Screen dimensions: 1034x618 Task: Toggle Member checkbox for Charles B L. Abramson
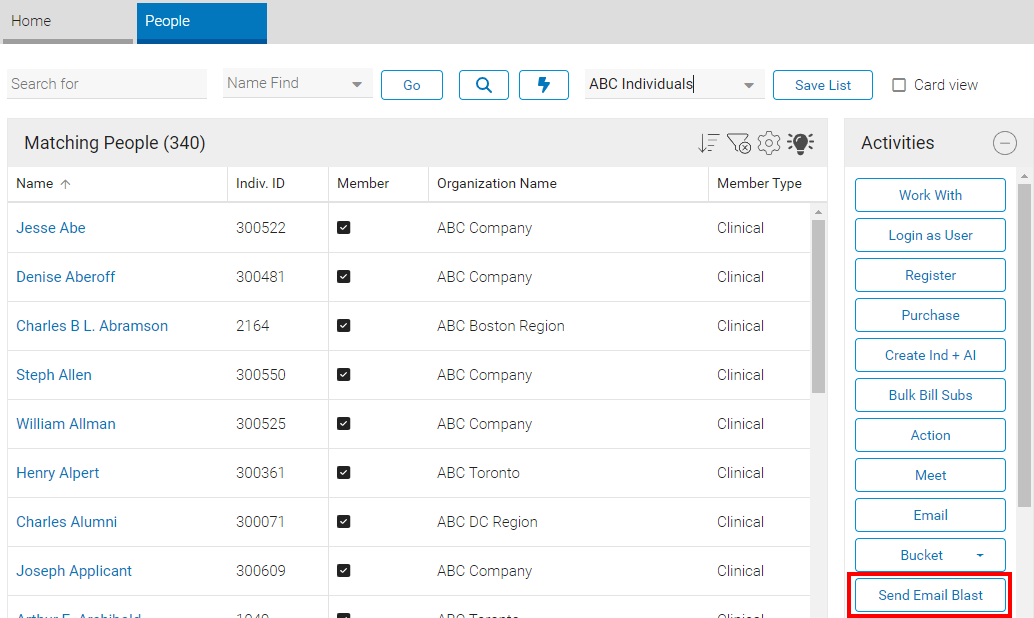pyautogui.click(x=344, y=326)
